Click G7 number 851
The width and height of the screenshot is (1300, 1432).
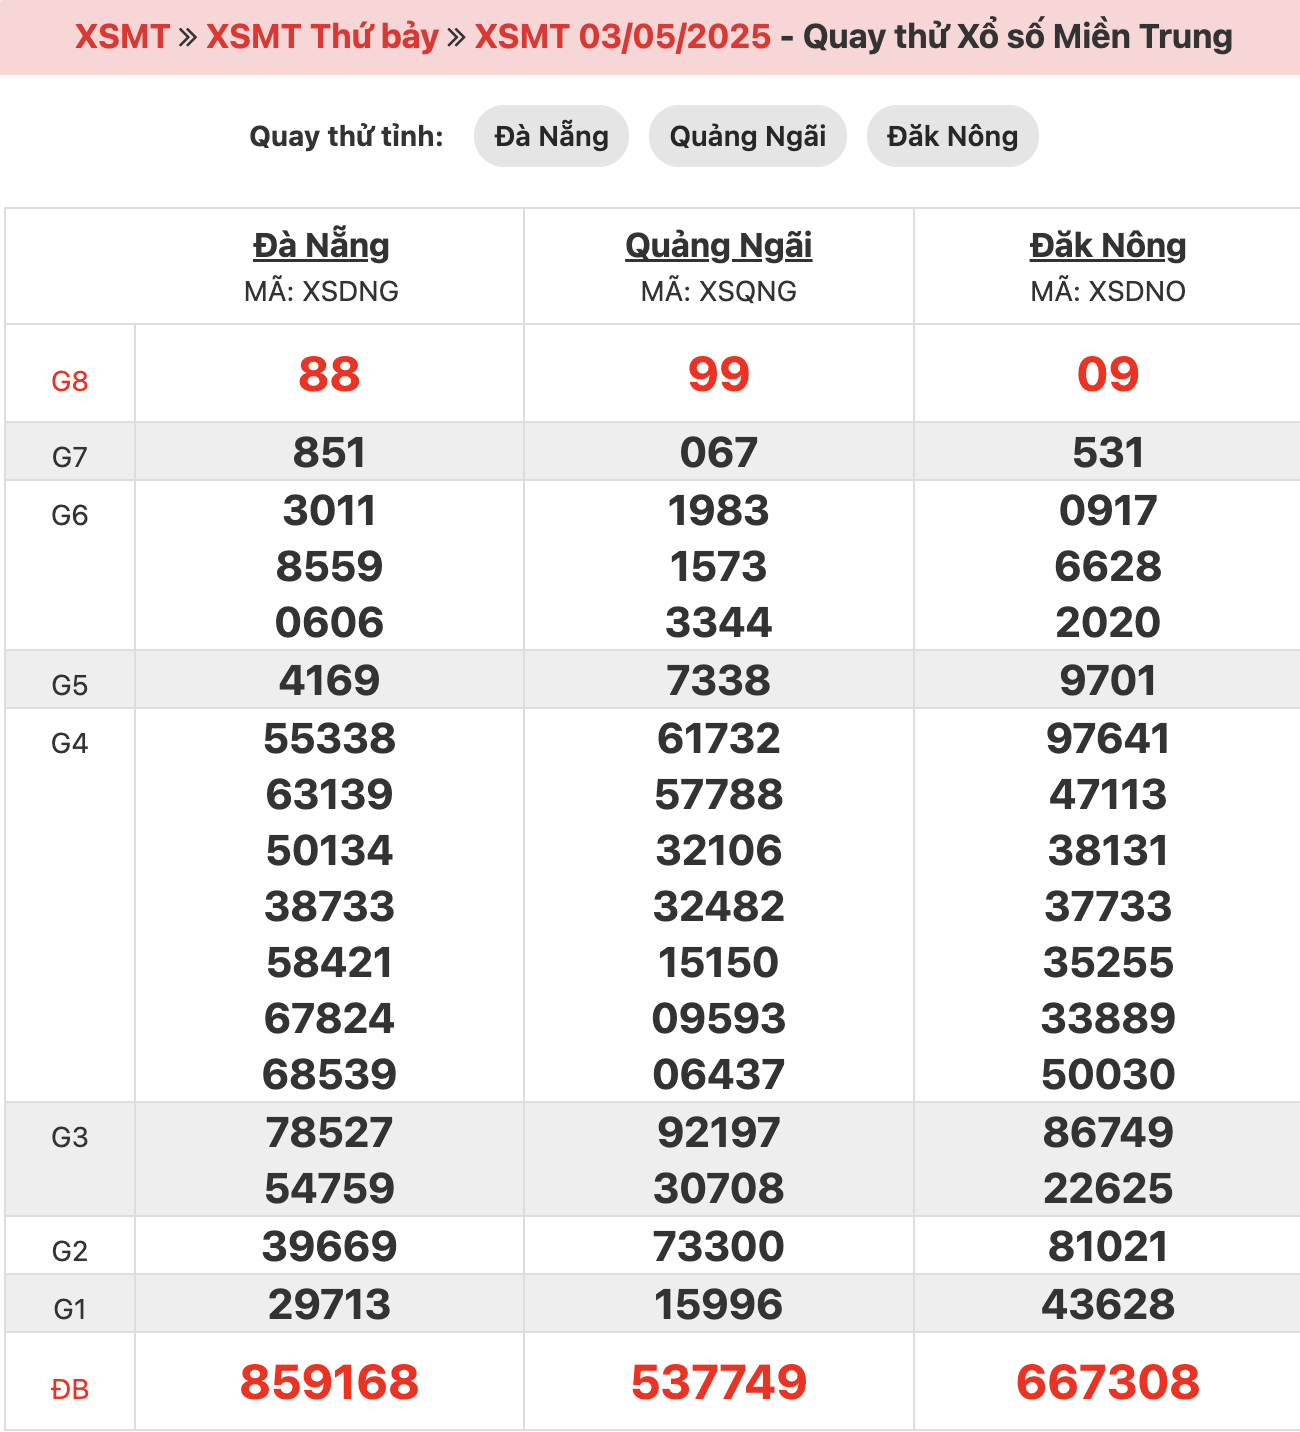(x=329, y=452)
